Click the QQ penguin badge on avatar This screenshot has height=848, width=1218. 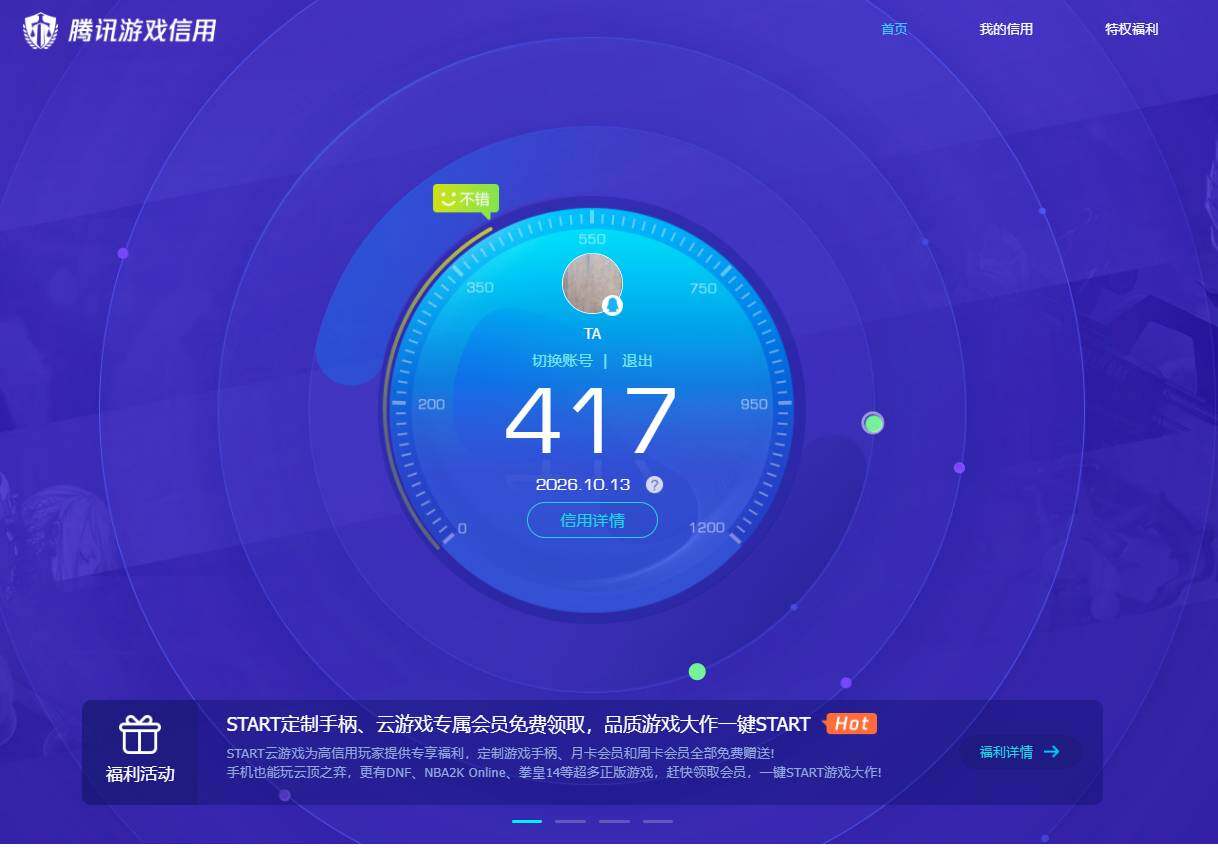[613, 305]
